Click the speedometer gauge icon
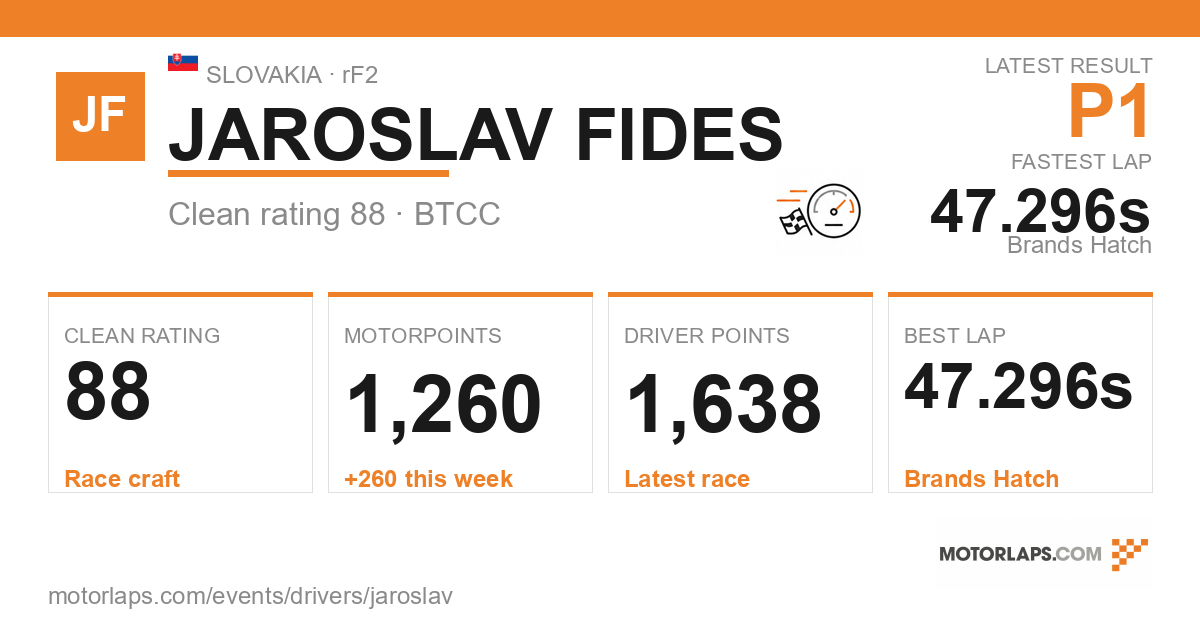1200x630 pixels. [834, 210]
